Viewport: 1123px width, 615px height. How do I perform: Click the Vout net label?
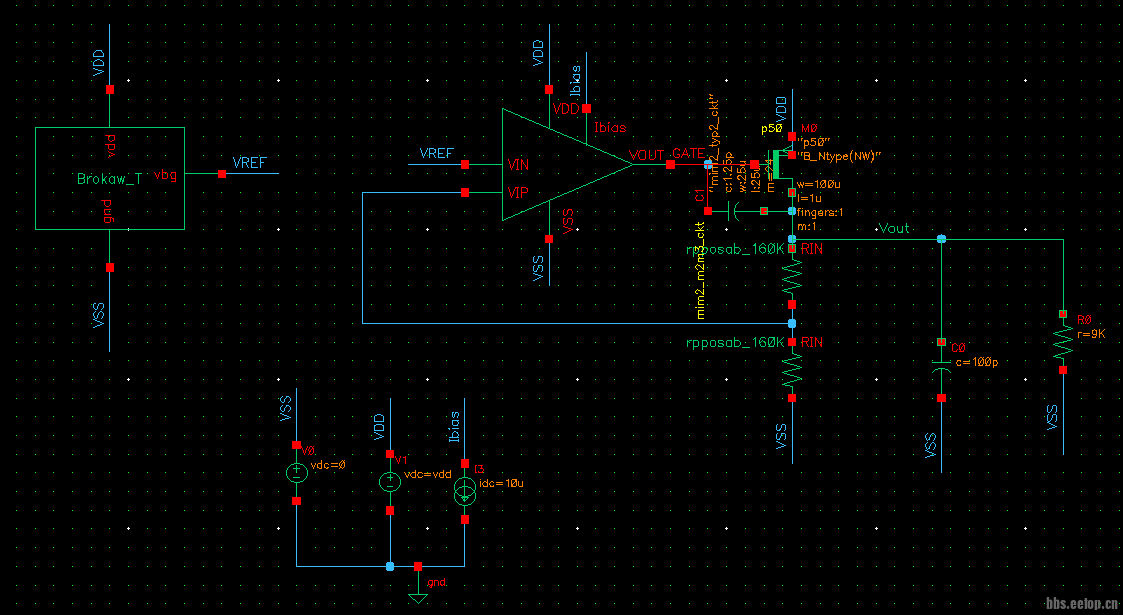[x=894, y=229]
